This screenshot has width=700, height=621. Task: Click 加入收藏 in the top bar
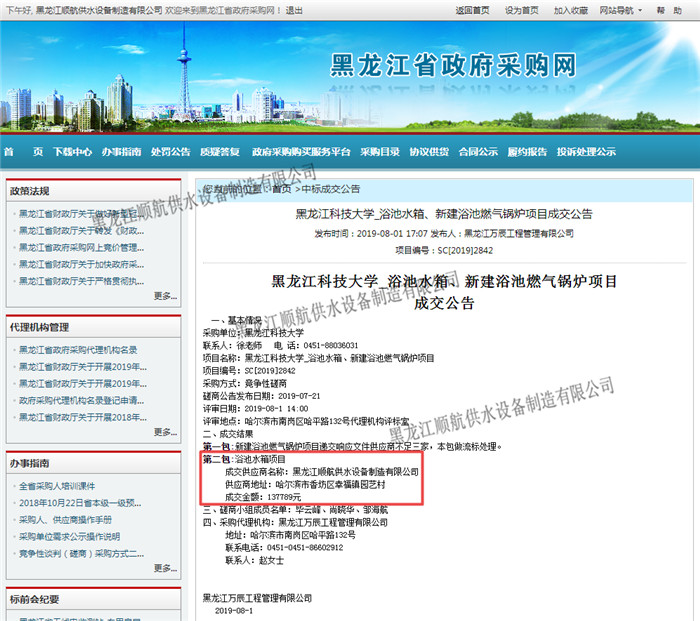(x=571, y=10)
